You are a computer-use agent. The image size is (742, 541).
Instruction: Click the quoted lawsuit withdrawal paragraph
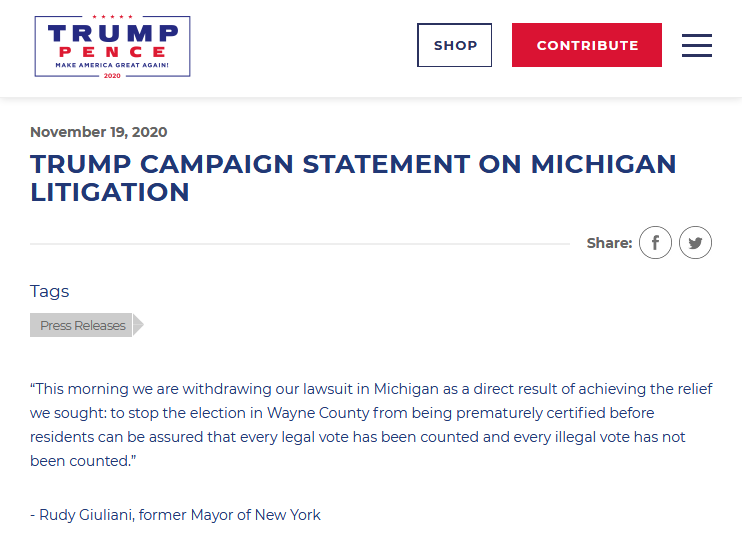tap(370, 425)
